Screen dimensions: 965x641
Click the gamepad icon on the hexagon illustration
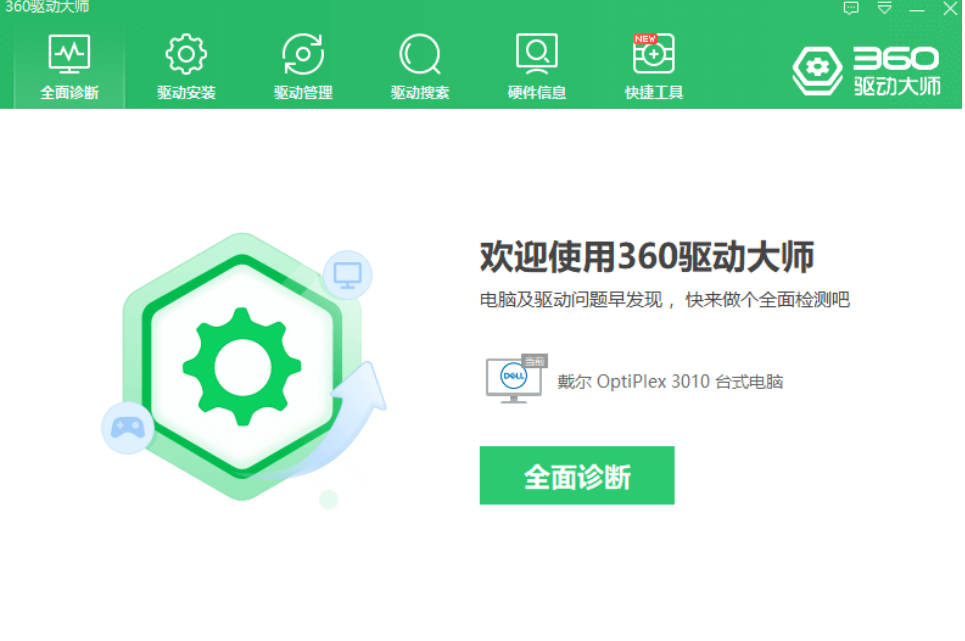pos(128,430)
